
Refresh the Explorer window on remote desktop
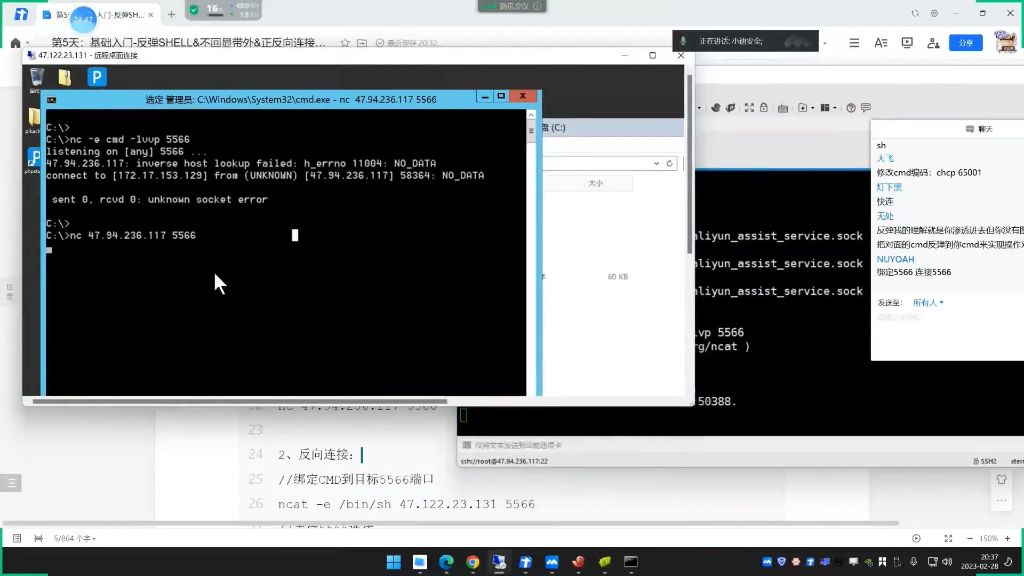coord(669,163)
